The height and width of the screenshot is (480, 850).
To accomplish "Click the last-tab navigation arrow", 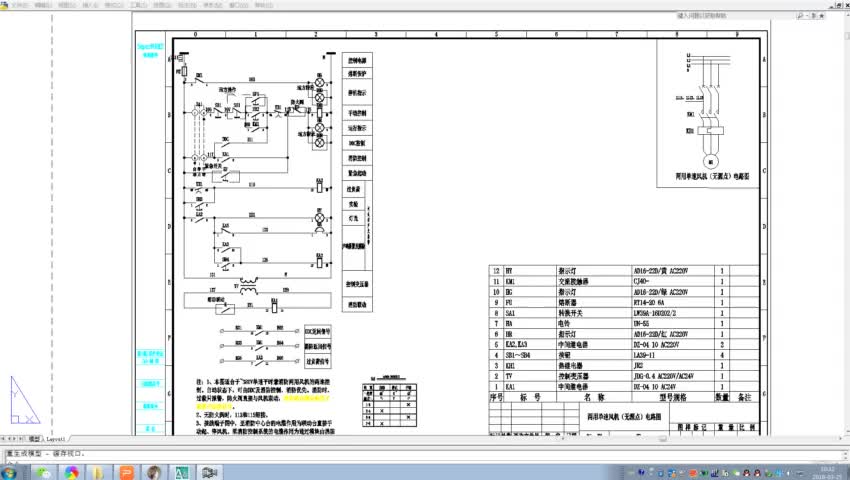I will click(x=21, y=439).
